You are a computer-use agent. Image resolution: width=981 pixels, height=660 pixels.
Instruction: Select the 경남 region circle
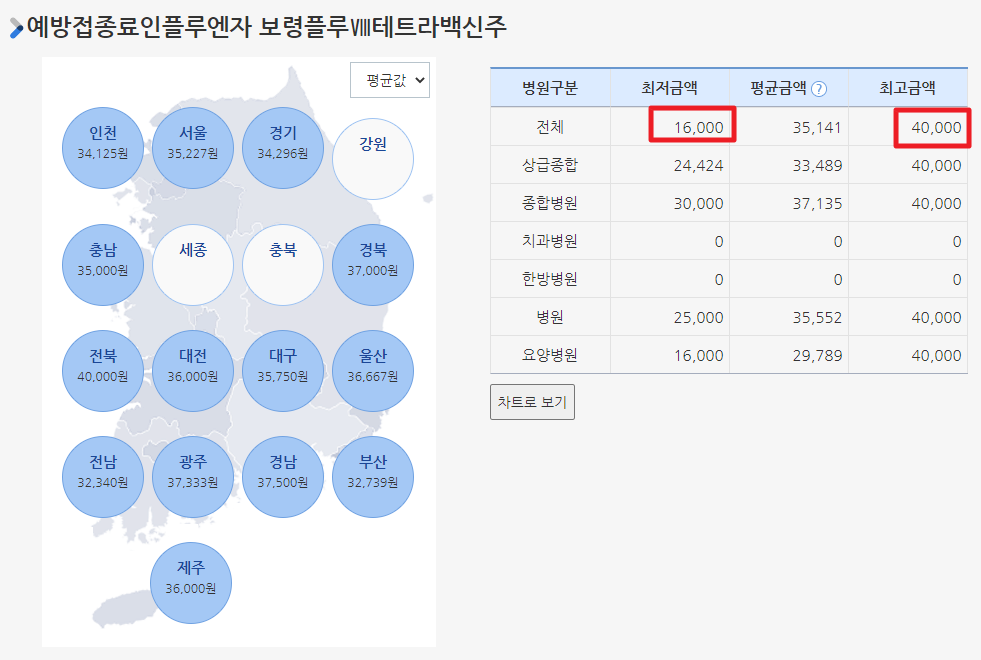tap(283, 477)
